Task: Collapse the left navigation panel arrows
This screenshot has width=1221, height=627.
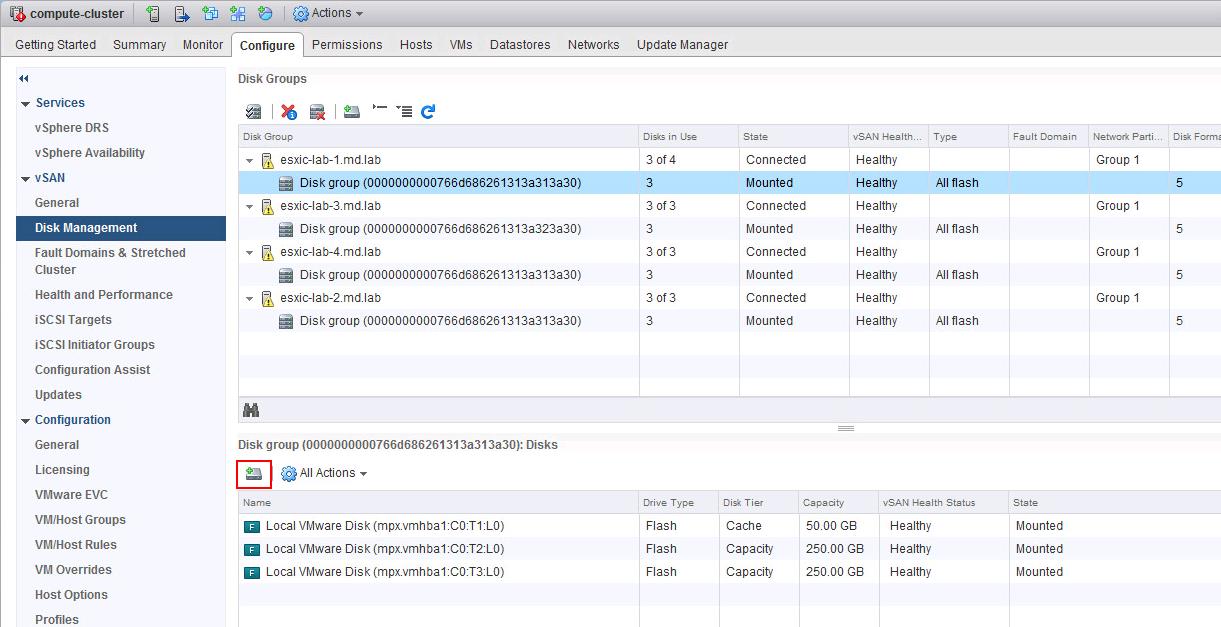Action: point(24,78)
